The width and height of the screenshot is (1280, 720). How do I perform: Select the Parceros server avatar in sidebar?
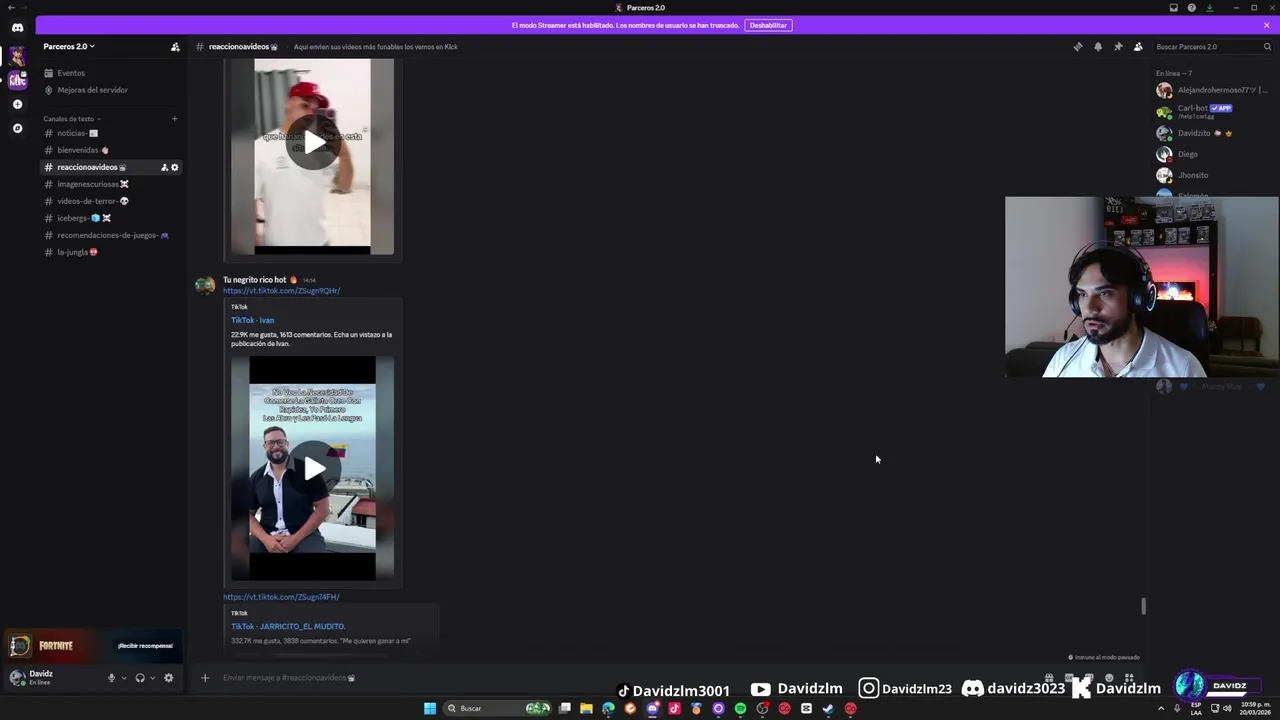pos(17,56)
